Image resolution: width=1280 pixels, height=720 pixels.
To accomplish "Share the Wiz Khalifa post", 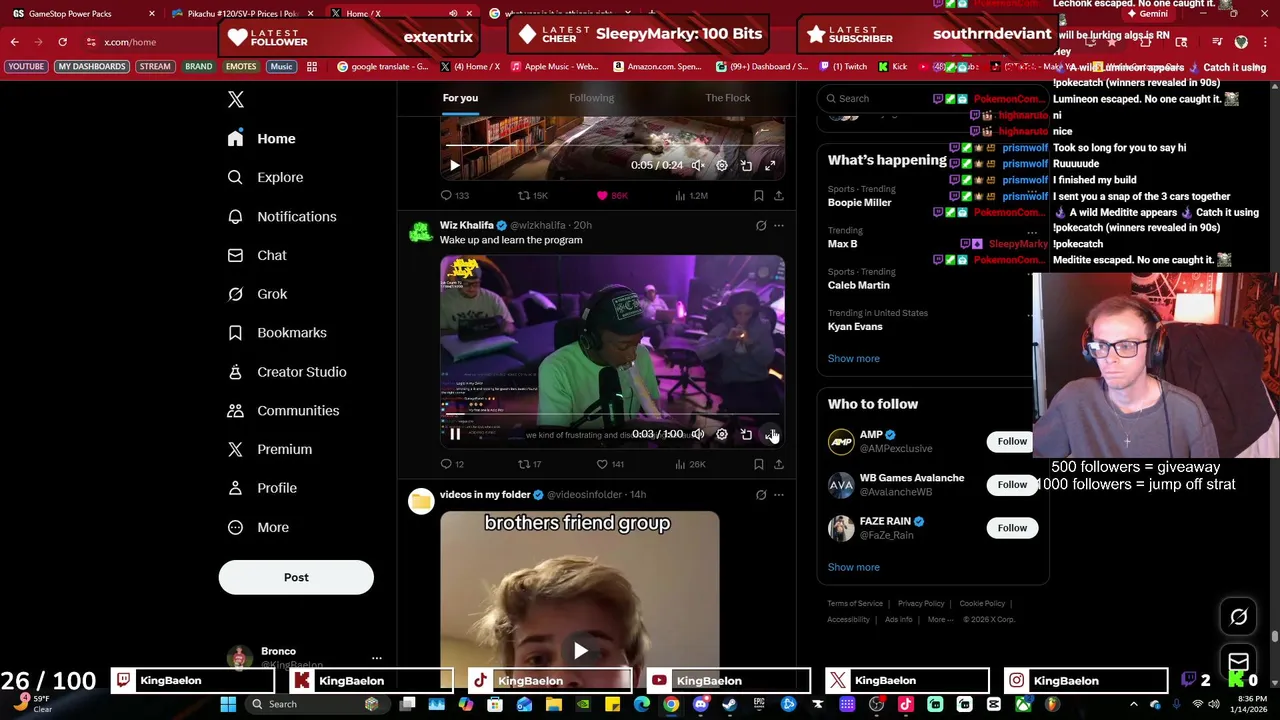I will pyautogui.click(x=778, y=464).
